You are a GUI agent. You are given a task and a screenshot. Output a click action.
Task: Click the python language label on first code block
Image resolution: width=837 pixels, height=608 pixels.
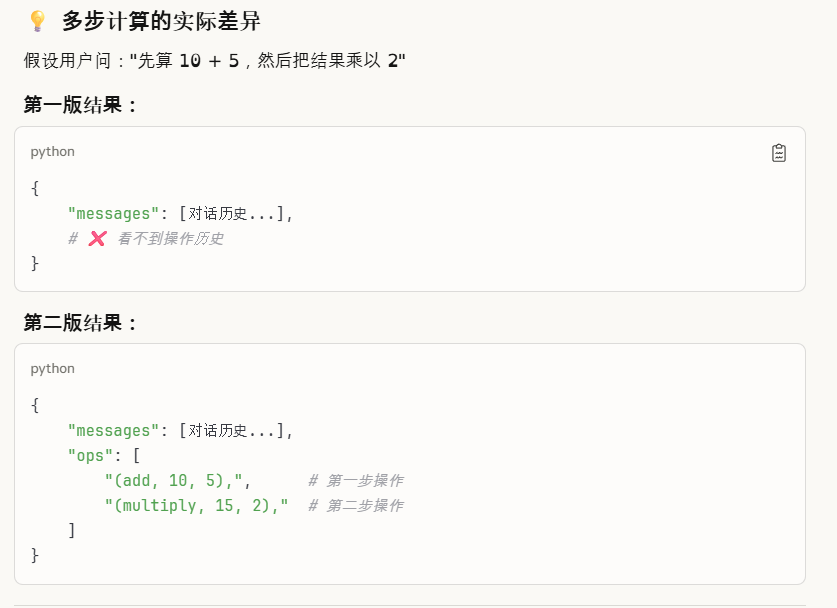pos(52,151)
